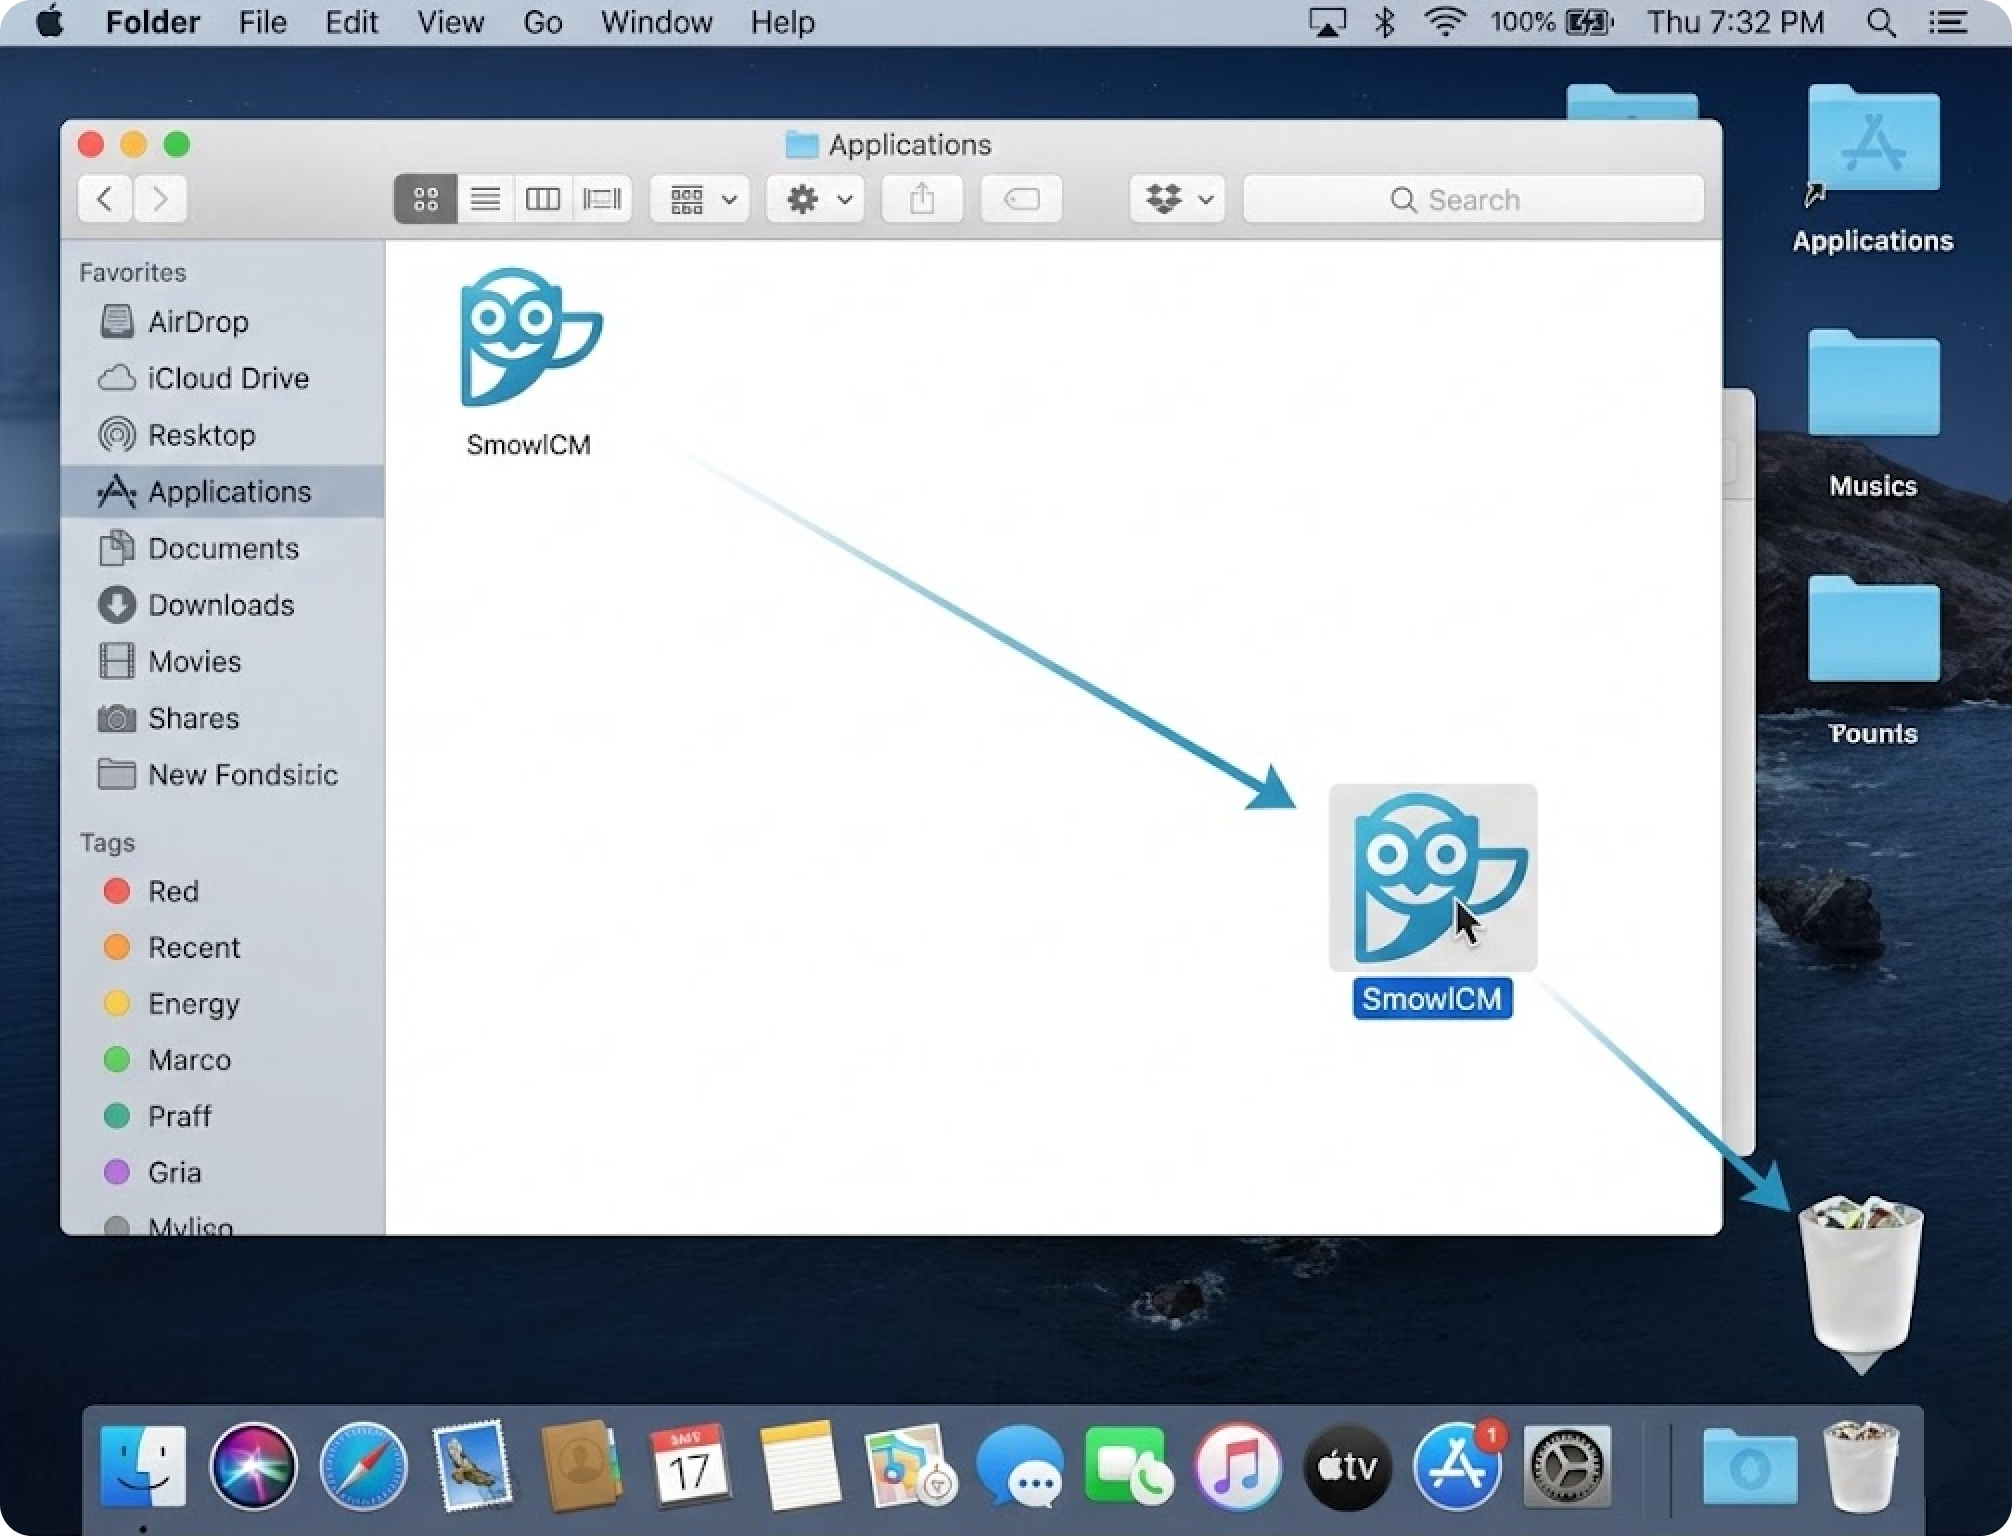Viewport: 2012px width, 1536px height.
Task: Switch to list view in toolbar
Action: (485, 199)
